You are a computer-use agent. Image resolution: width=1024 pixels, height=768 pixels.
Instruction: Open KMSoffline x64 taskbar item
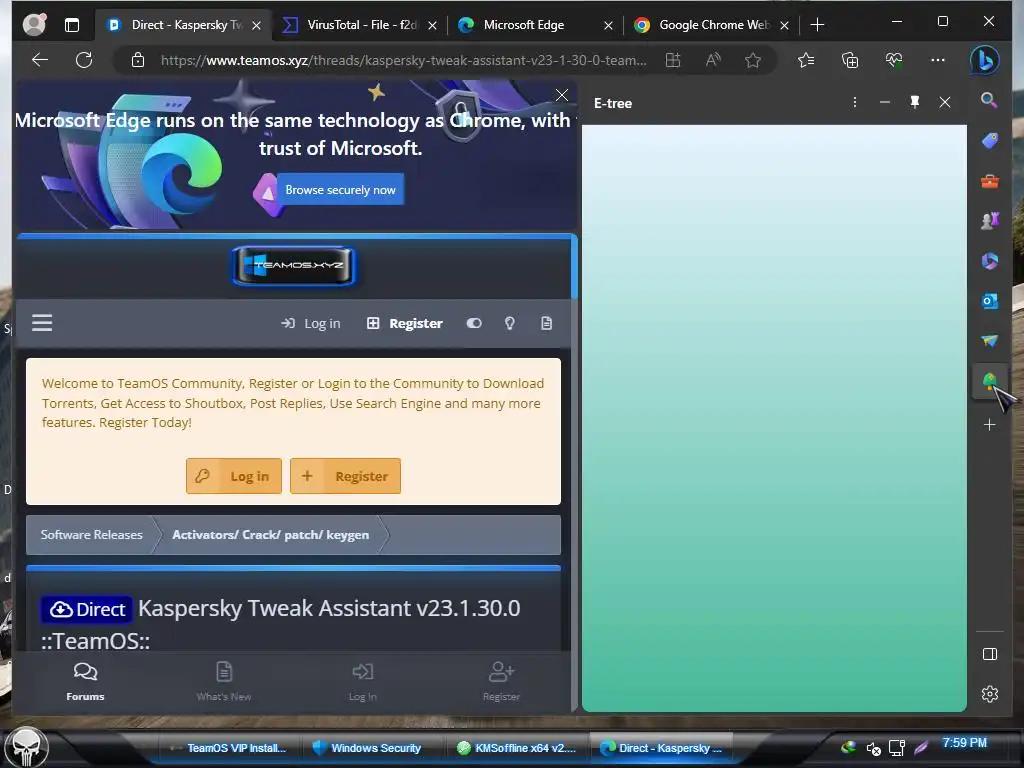(517, 748)
